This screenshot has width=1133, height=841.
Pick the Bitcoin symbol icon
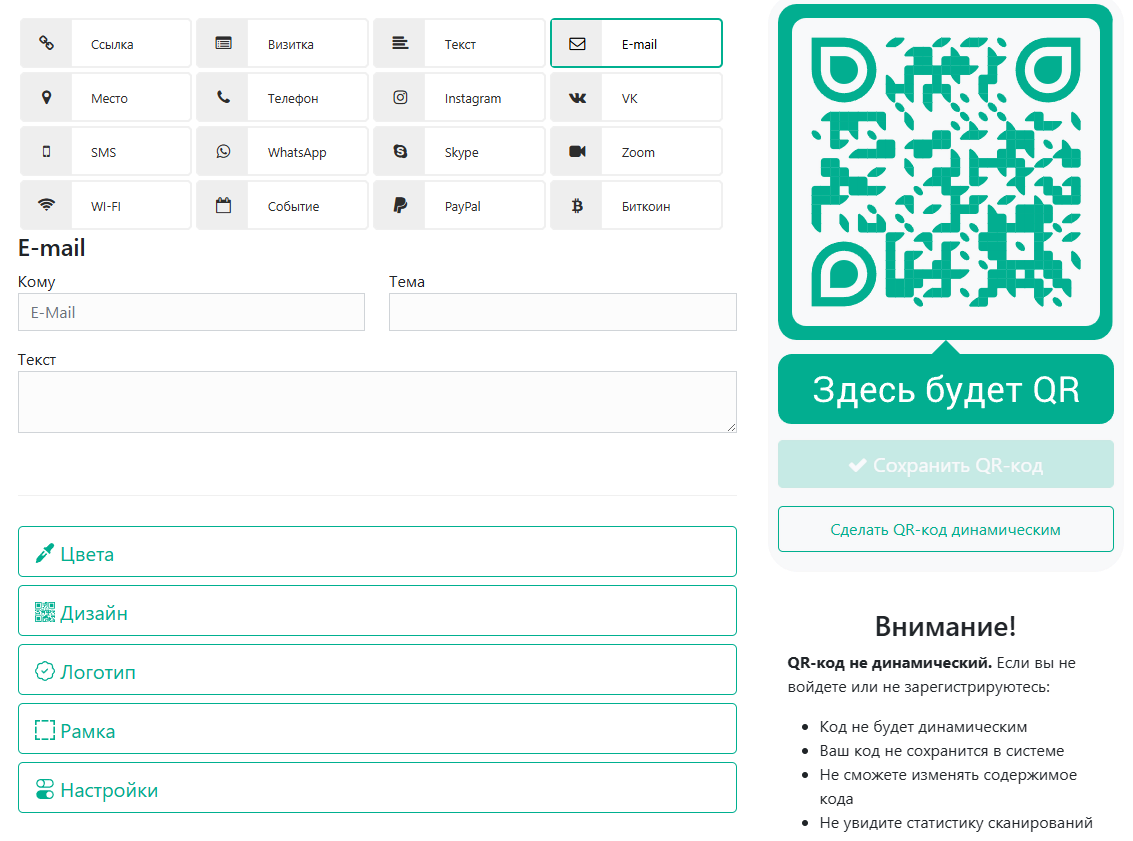tap(577, 205)
